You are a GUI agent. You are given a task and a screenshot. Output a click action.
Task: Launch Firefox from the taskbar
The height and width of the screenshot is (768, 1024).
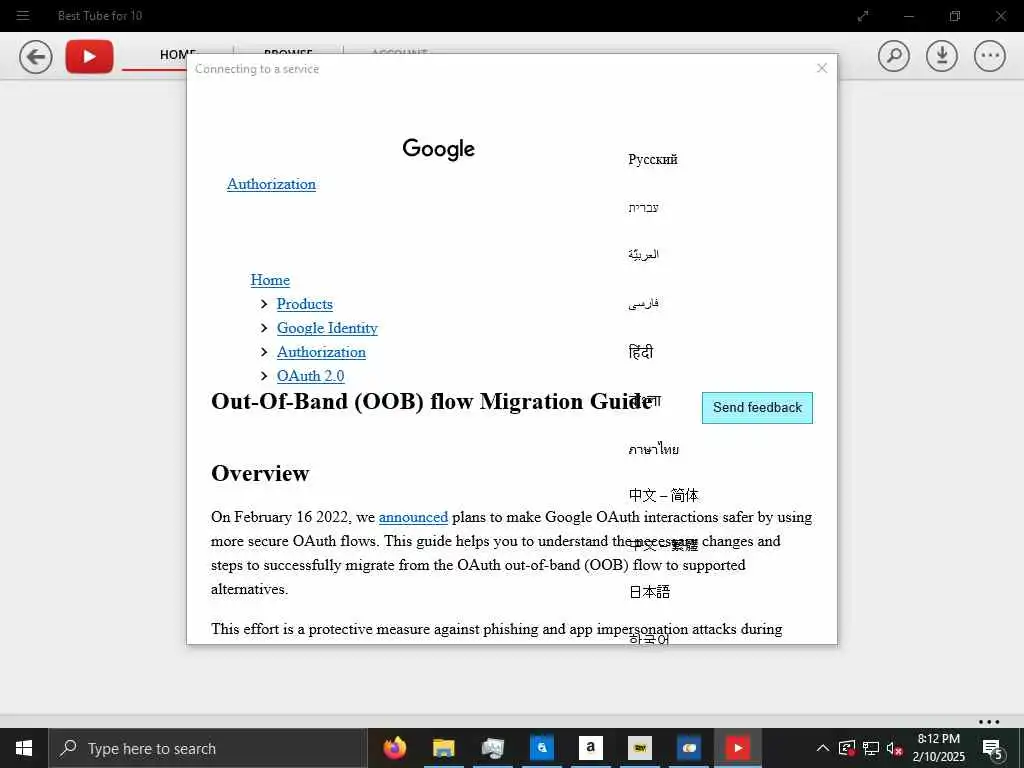[394, 748]
